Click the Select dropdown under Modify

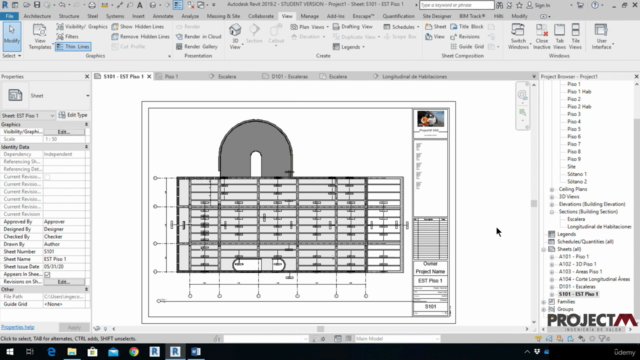tap(11, 56)
